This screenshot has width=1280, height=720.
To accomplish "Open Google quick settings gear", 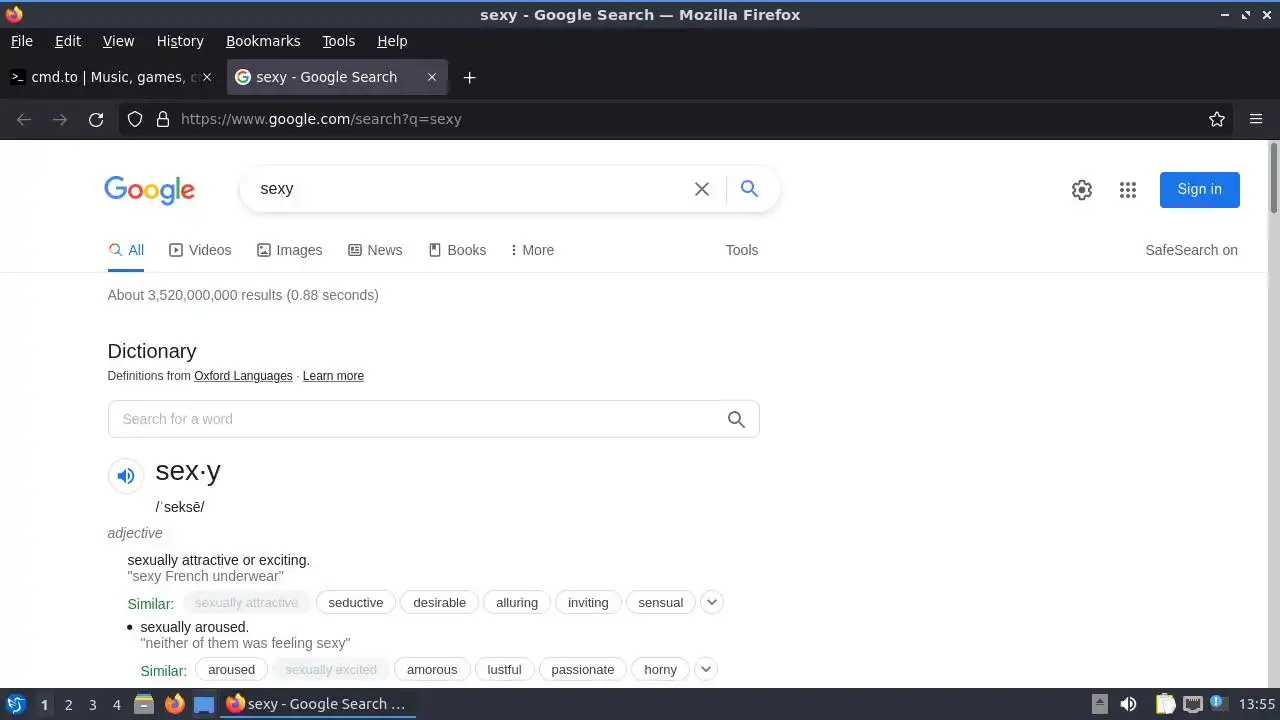I will coord(1082,190).
